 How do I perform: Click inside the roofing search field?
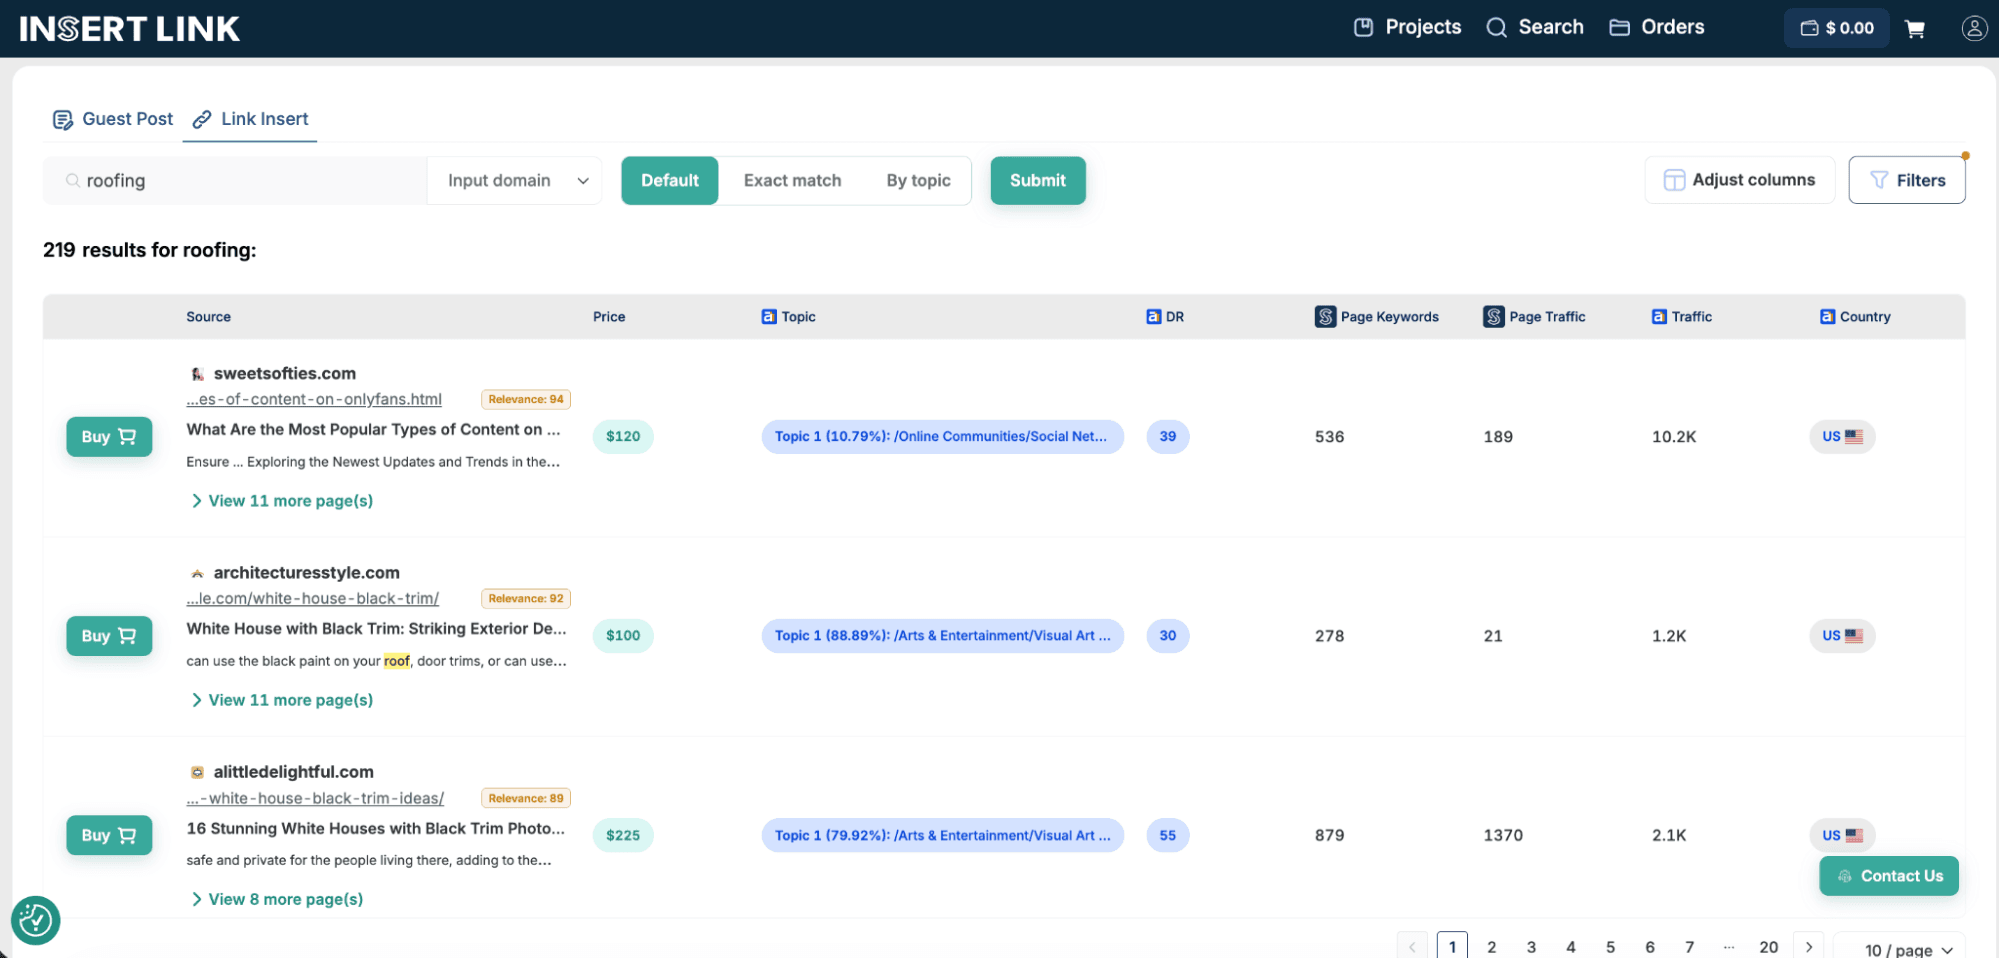click(234, 180)
